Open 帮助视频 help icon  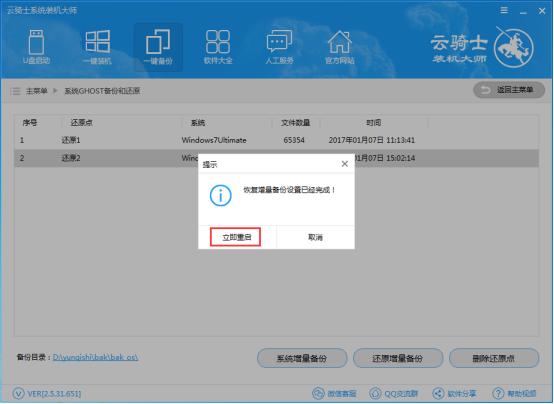498,393
